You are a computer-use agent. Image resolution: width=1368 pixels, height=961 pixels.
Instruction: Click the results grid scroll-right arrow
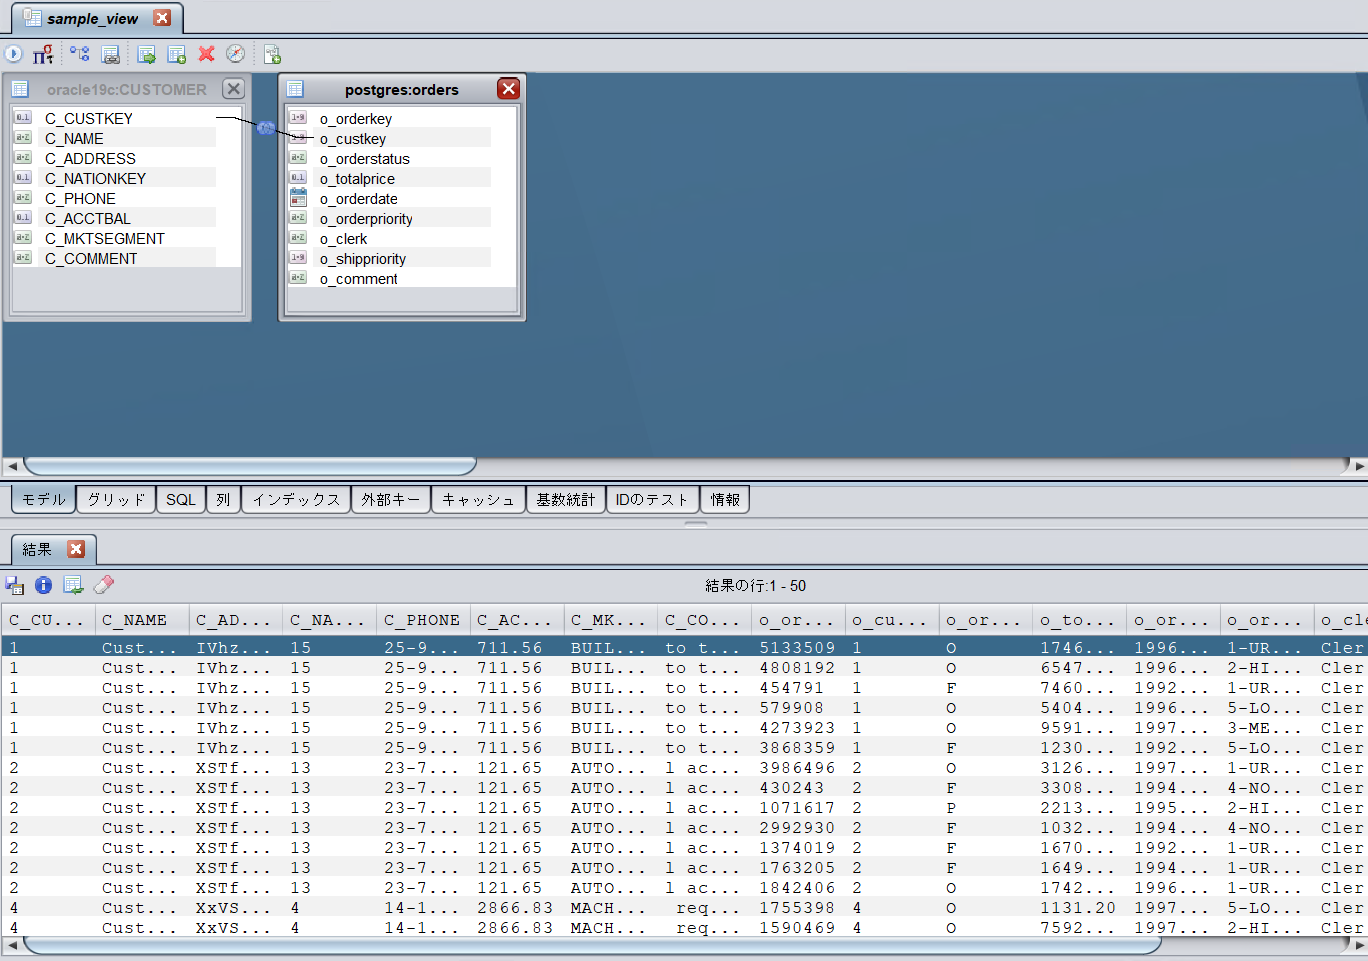1359,945
